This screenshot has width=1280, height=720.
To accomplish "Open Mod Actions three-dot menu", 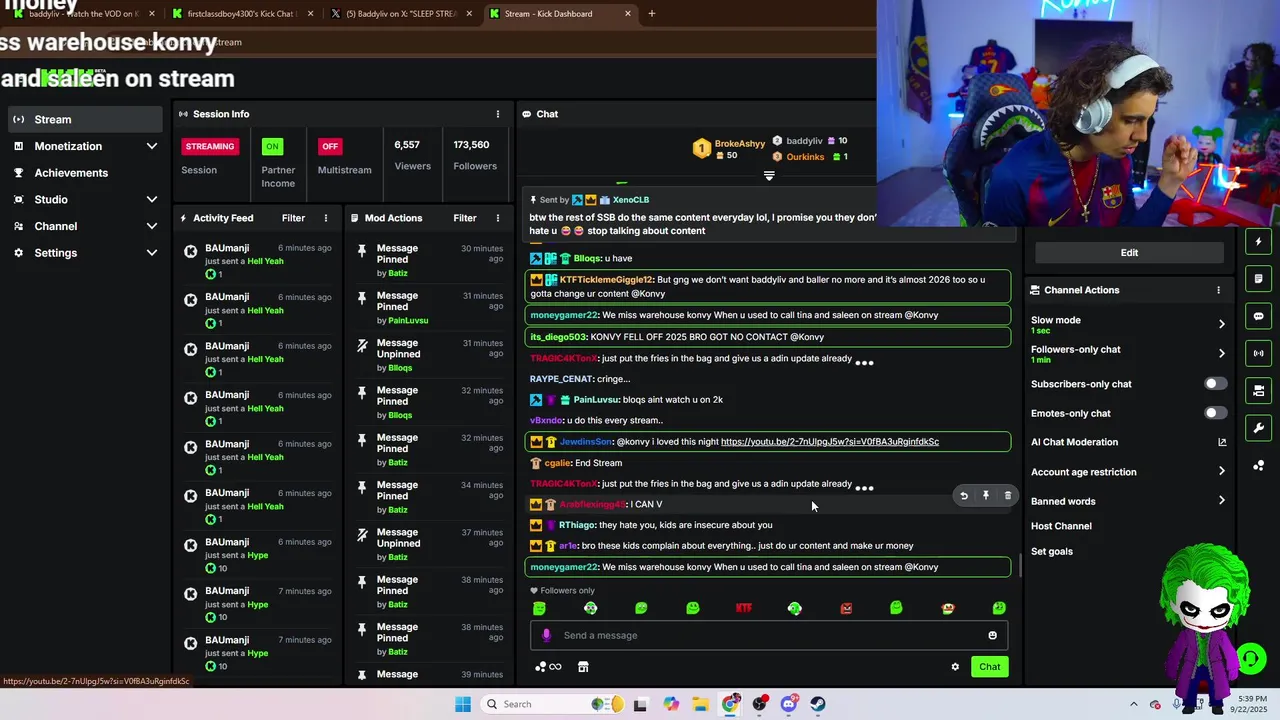I will point(498,218).
